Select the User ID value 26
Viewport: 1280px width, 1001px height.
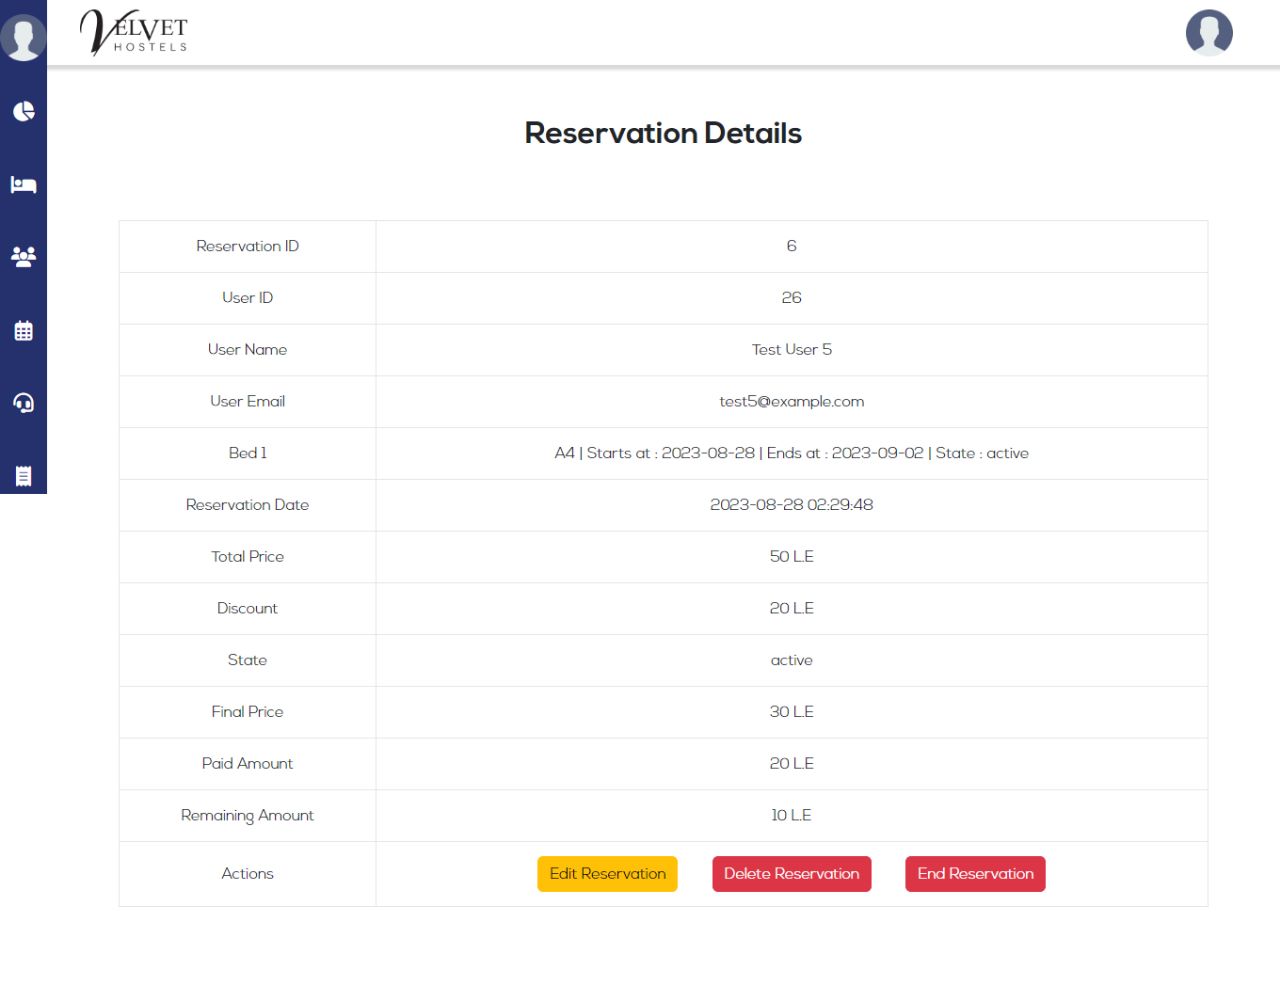[x=791, y=298]
